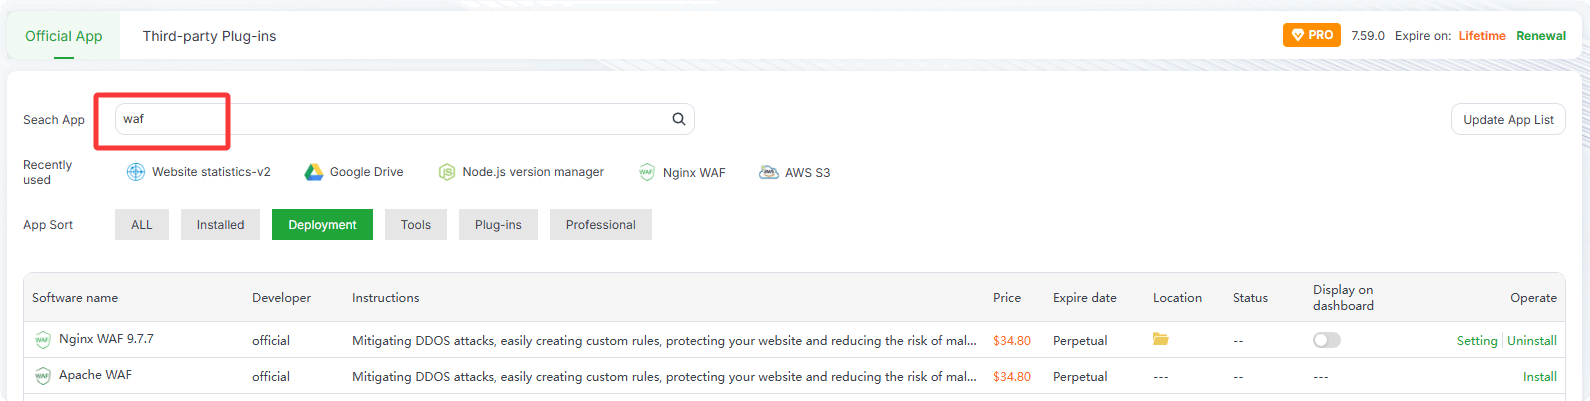Filter apps by Installed
1590x401 pixels.
[x=220, y=225]
